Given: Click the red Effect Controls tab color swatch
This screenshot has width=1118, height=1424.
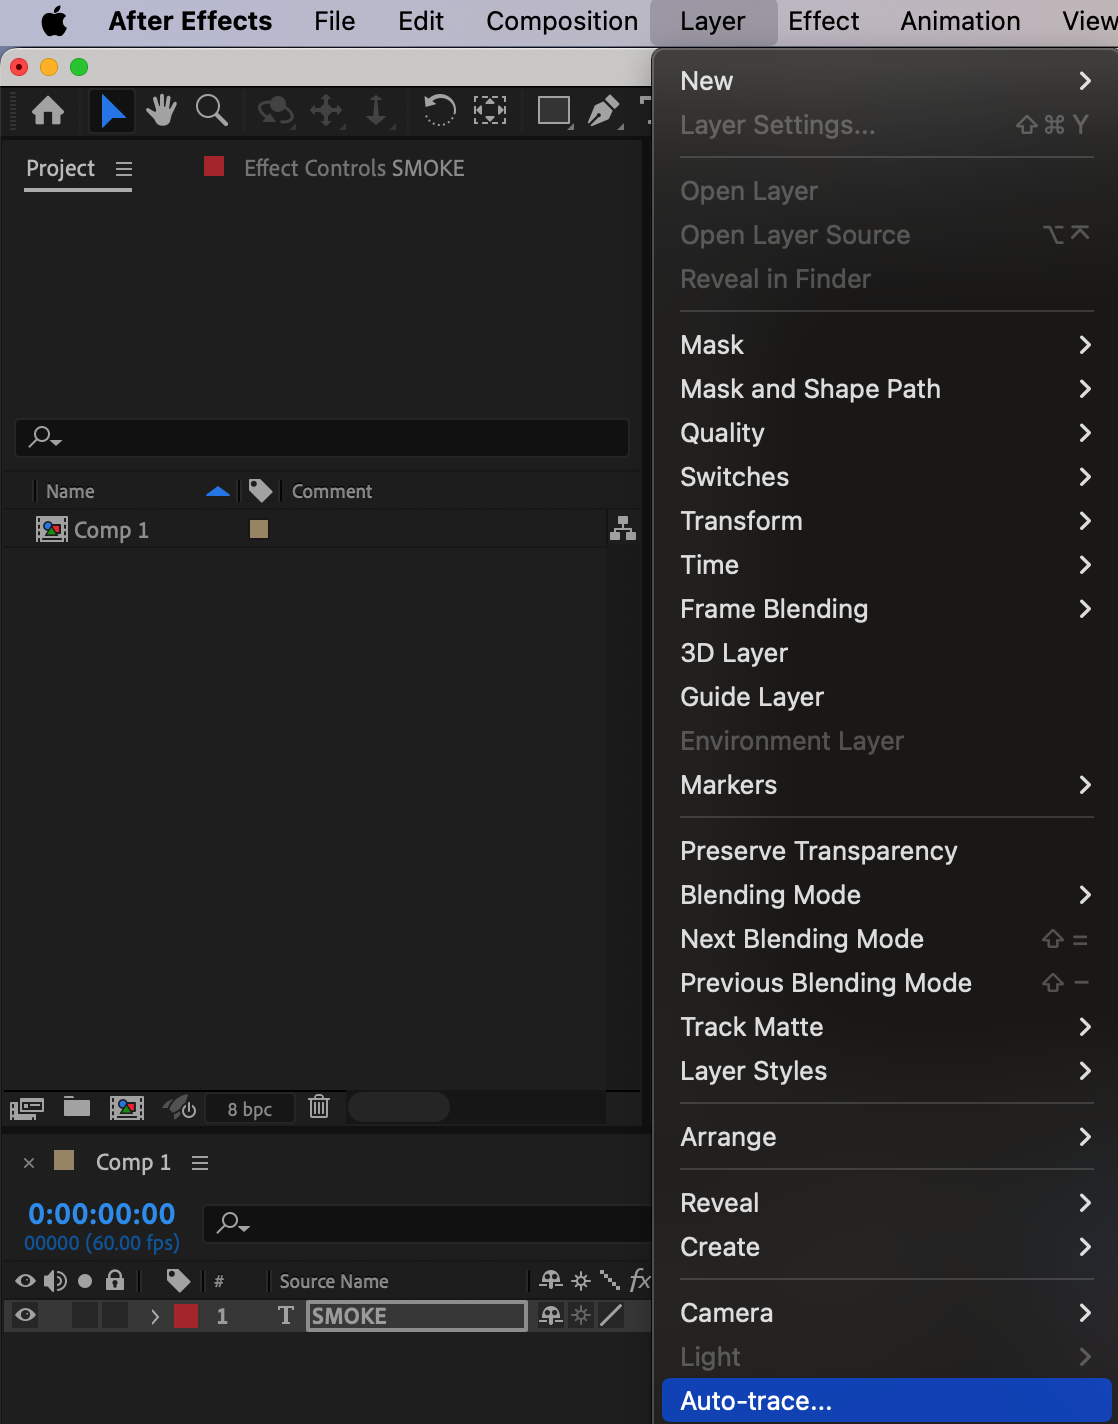Looking at the screenshot, I should pyautogui.click(x=214, y=166).
